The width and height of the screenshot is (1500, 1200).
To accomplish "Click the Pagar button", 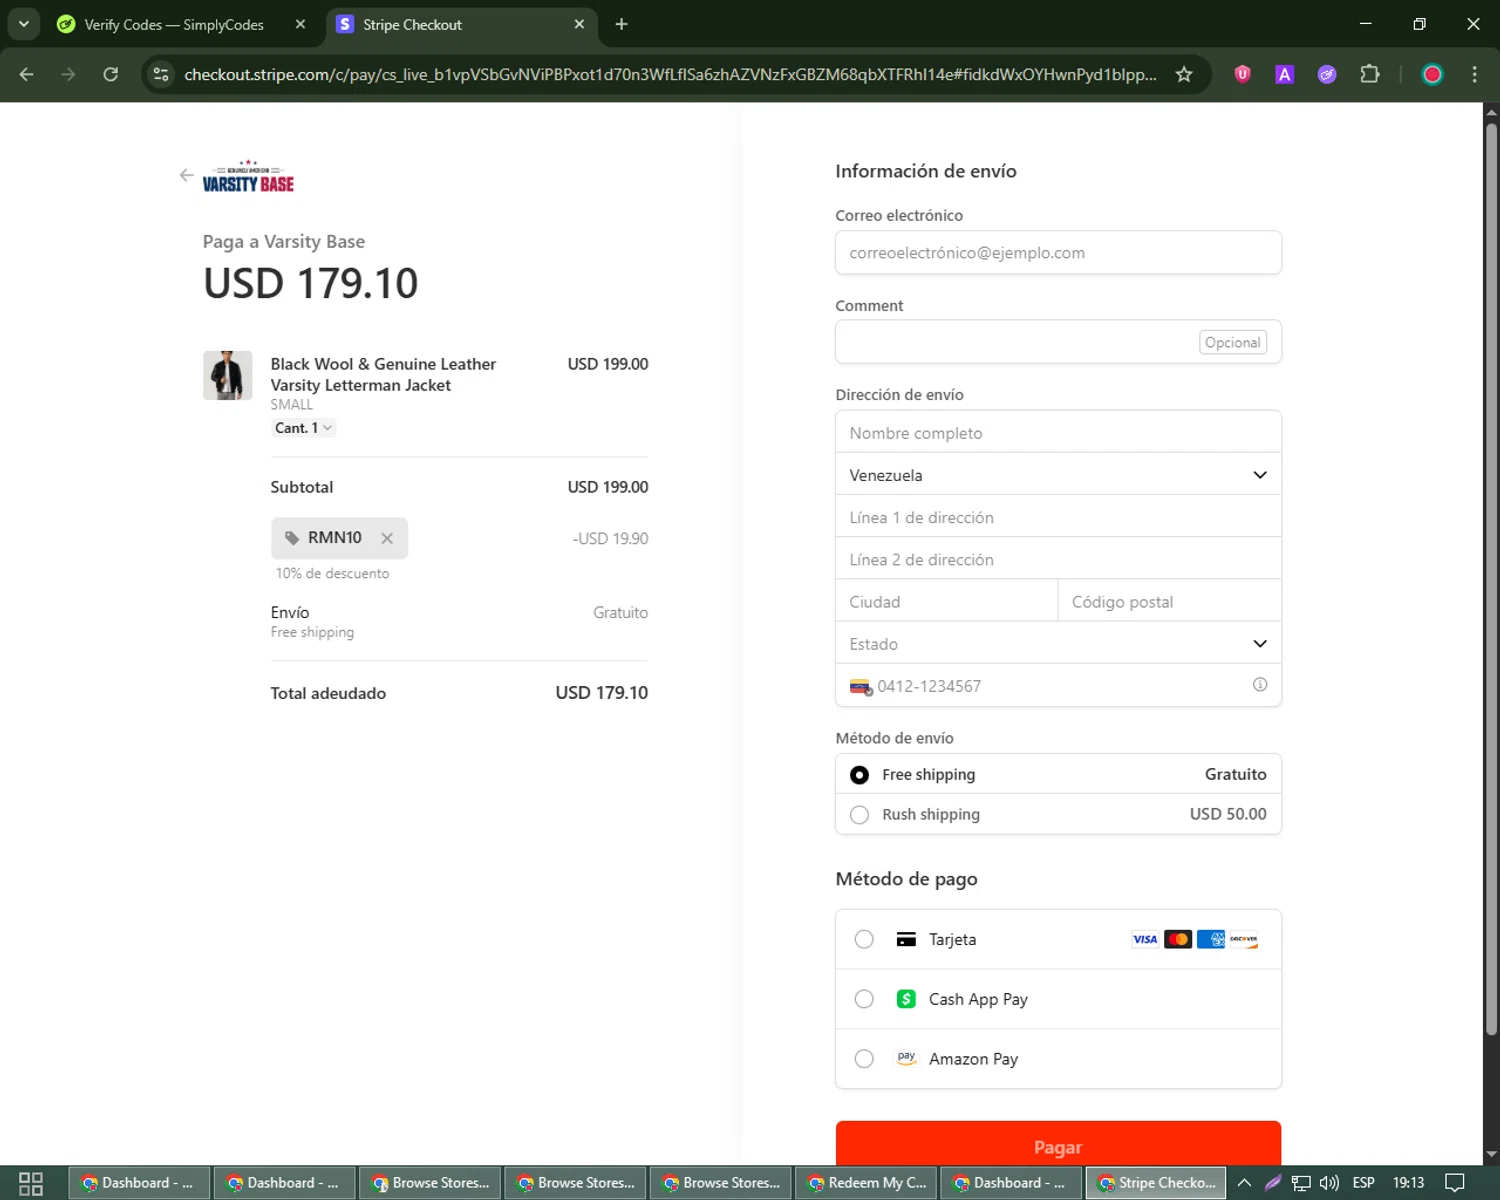I will (1058, 1143).
